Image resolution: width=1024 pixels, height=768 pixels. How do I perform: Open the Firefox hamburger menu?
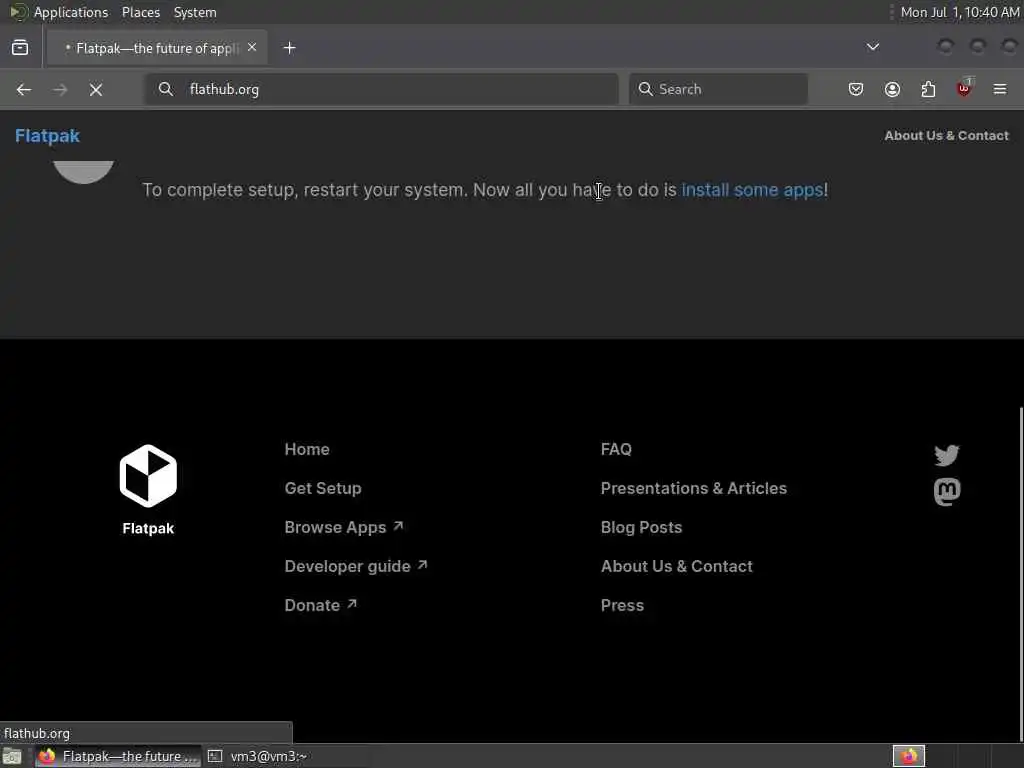tap(1000, 89)
